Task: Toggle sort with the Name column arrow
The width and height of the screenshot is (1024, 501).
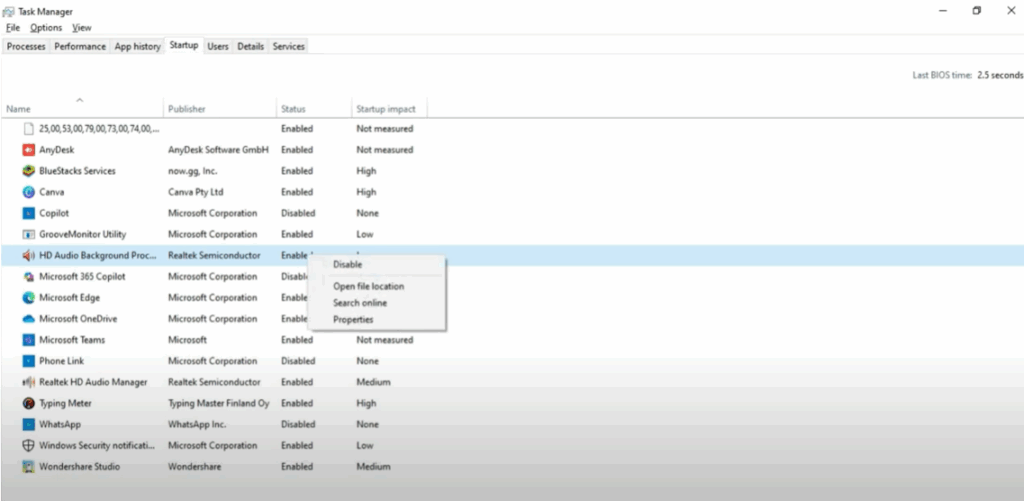Action: [80, 100]
